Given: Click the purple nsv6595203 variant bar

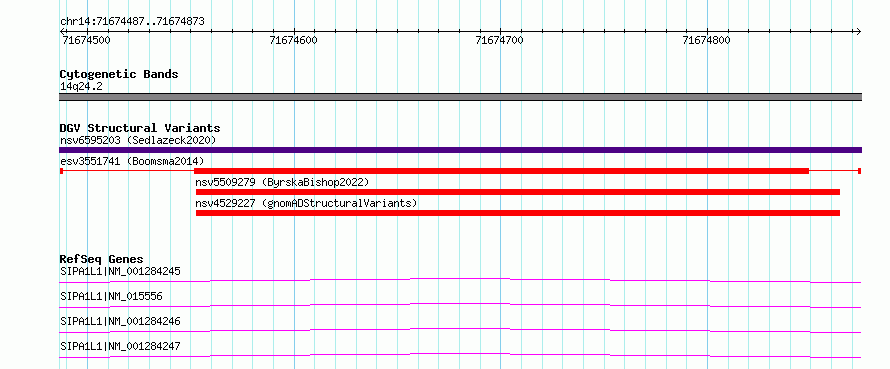Looking at the screenshot, I should click(x=460, y=150).
